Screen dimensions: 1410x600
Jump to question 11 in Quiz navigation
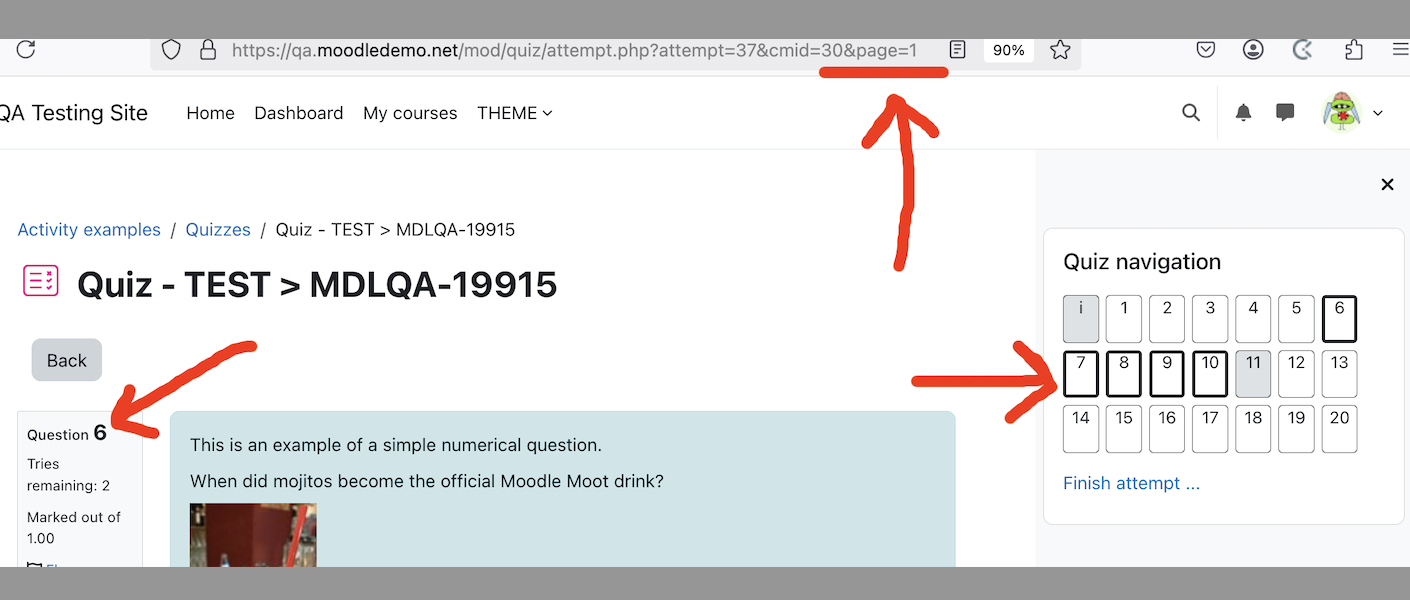[x=1253, y=374]
